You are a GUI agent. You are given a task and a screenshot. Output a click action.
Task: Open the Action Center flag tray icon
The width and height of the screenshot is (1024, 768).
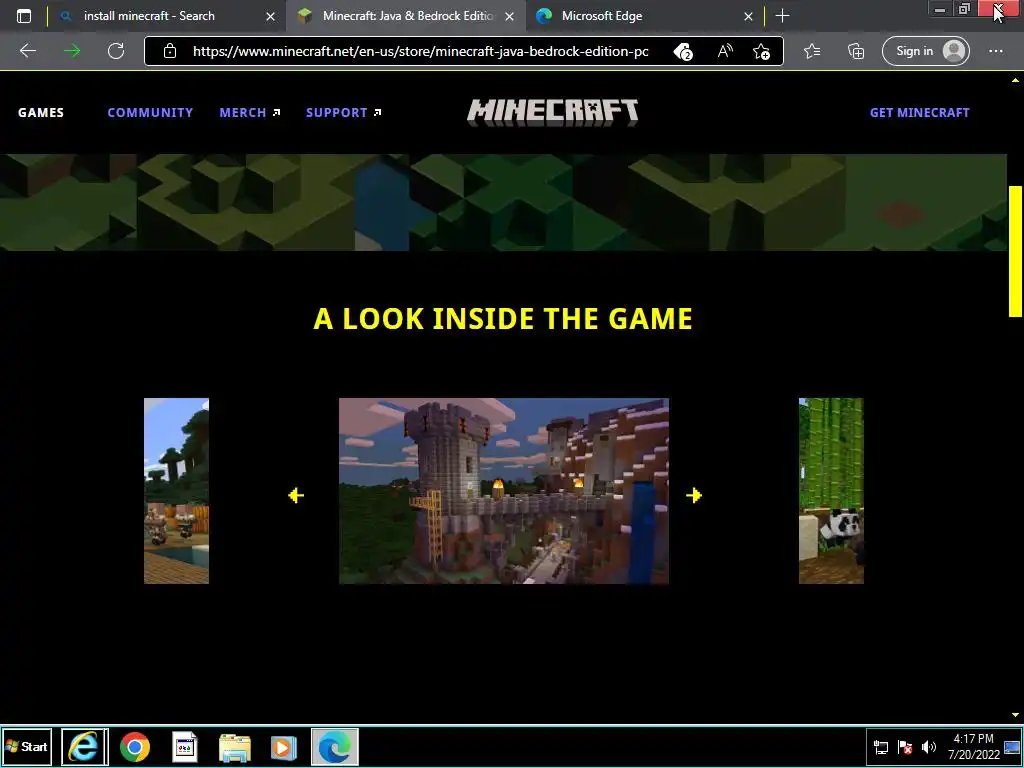(904, 747)
